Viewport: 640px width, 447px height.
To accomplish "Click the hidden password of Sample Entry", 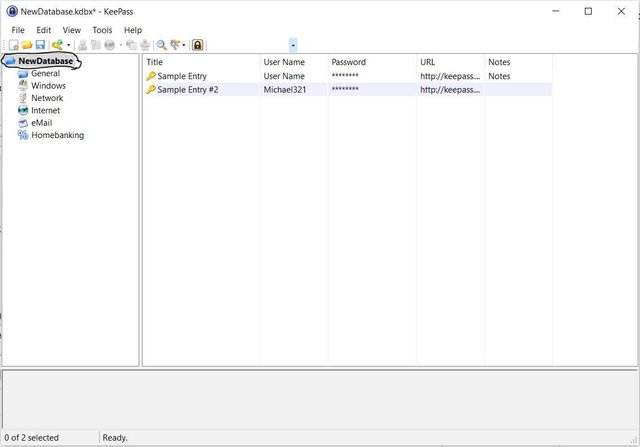I will point(345,76).
